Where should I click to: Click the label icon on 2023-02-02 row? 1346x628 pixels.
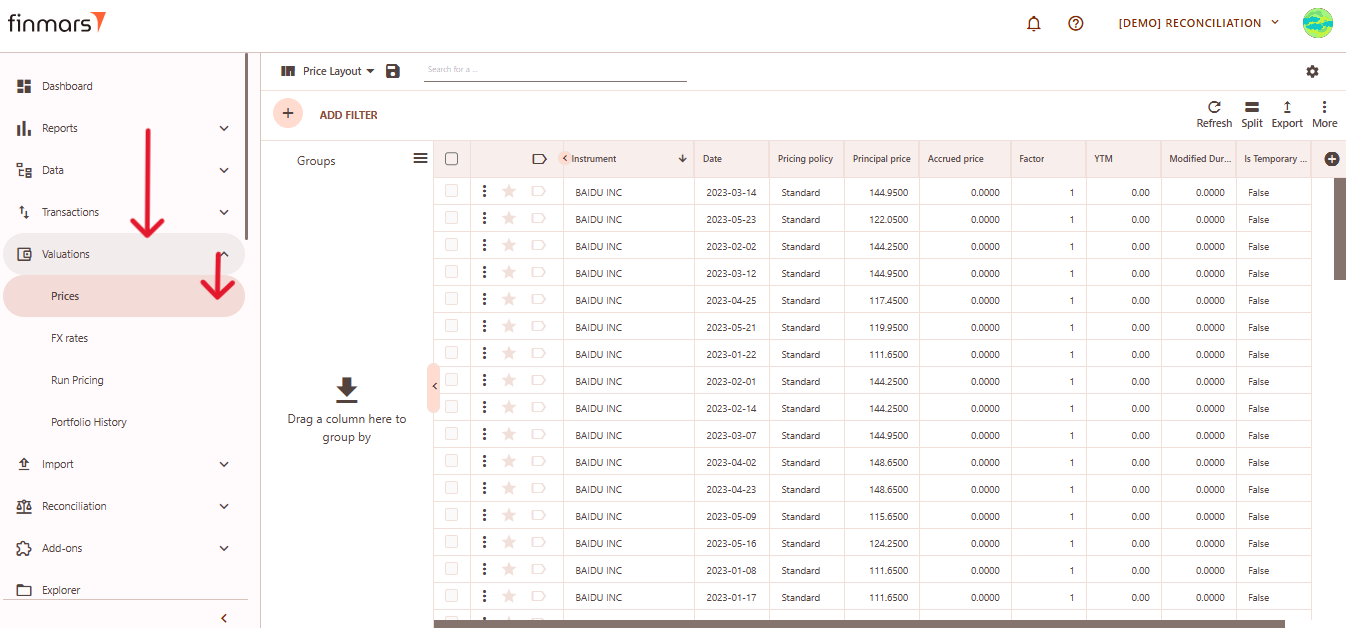538,246
